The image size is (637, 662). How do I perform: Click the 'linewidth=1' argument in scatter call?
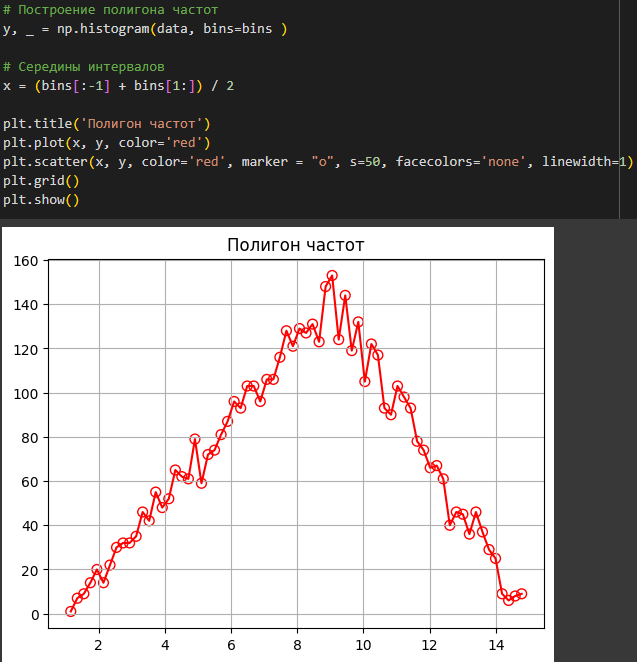[584, 162]
